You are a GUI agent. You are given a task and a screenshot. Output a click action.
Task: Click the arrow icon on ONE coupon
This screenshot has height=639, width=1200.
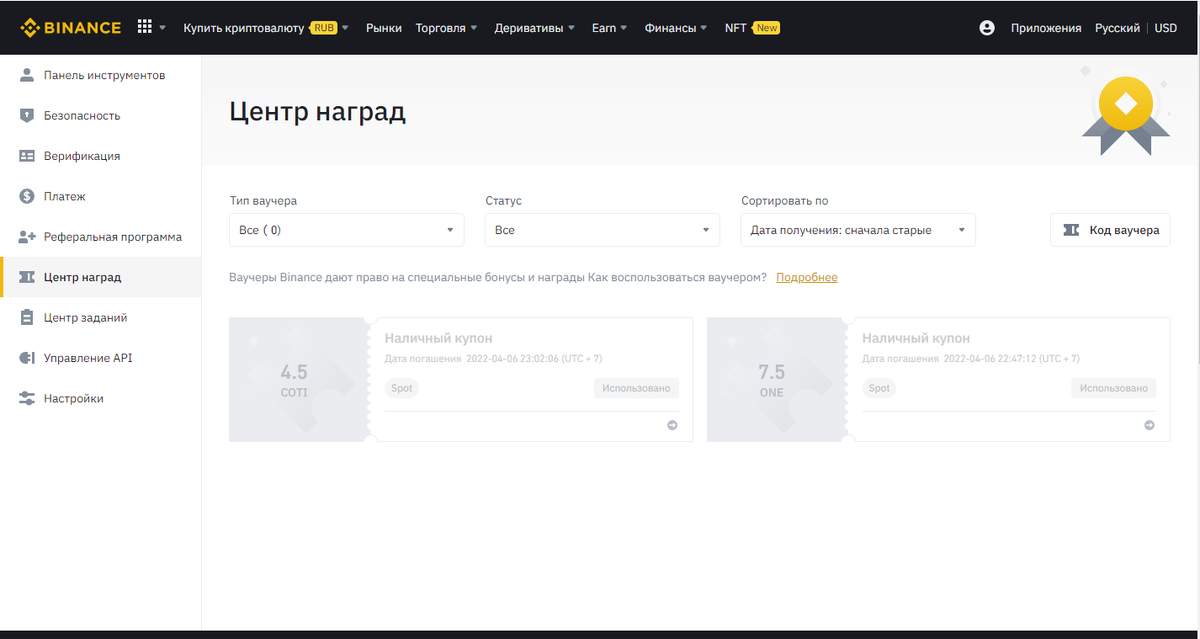1150,425
